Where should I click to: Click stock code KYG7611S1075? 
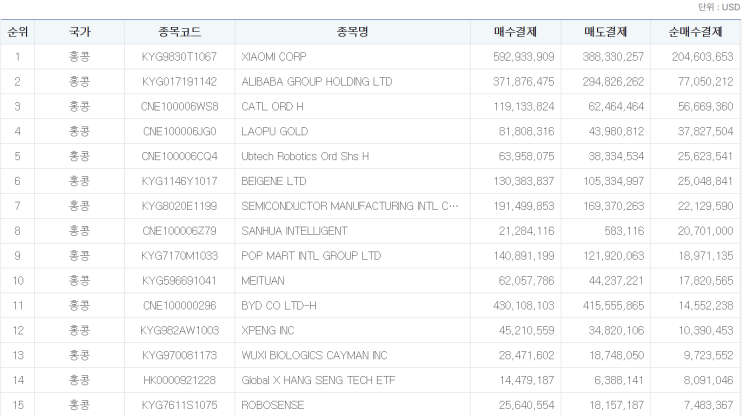[179, 405]
